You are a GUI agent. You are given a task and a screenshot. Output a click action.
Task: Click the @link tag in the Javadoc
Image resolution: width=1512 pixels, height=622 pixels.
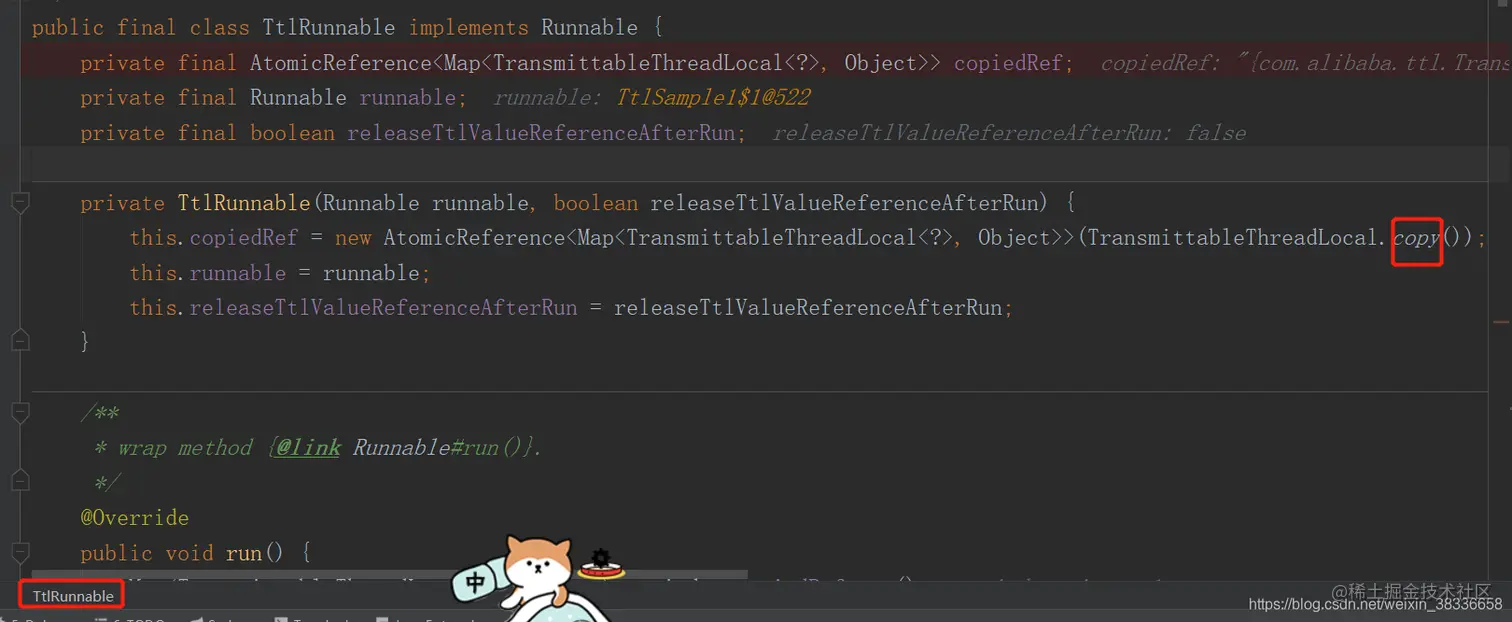pyautogui.click(x=308, y=448)
